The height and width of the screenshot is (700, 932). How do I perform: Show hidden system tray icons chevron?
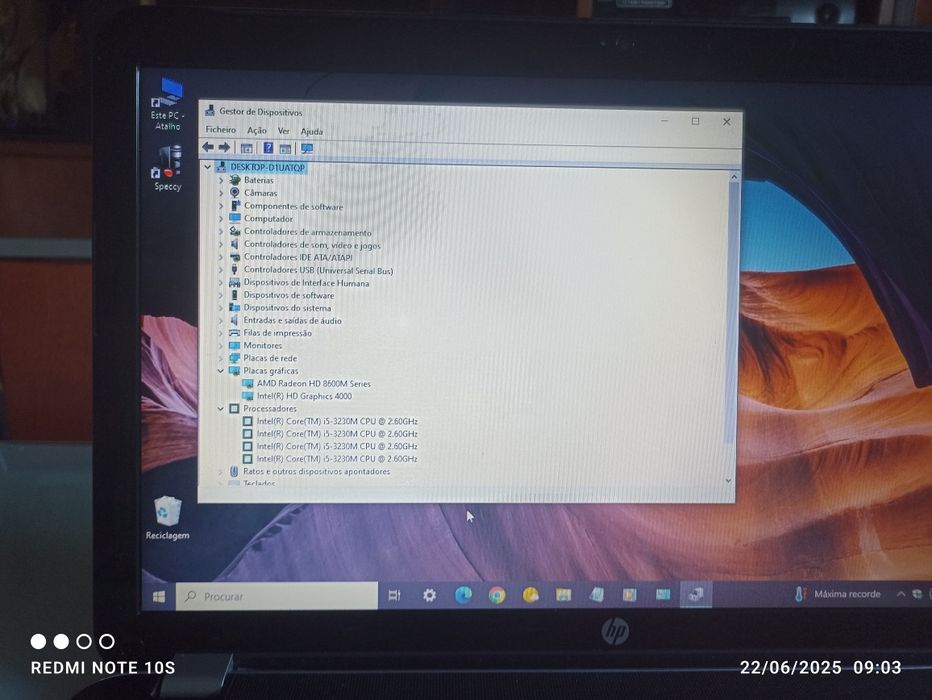(900, 594)
